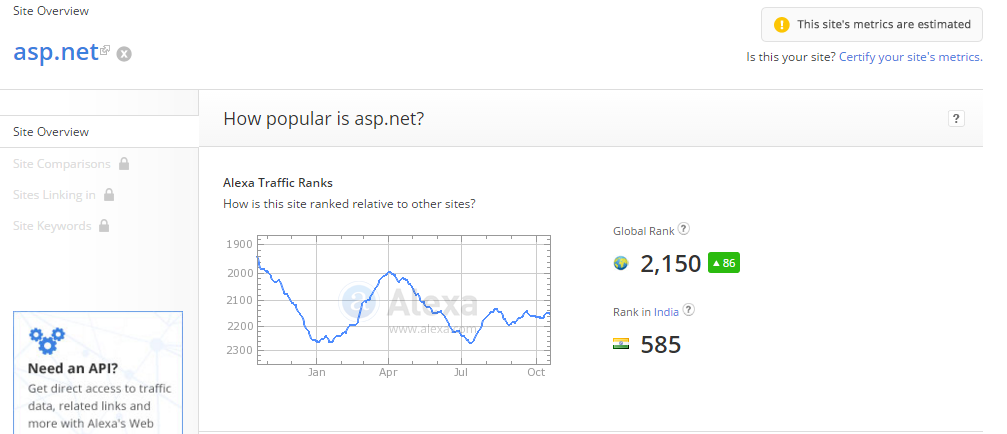1007x434 pixels.
Task: Click the lock icon next to Site Keywords
Action: pos(104,225)
